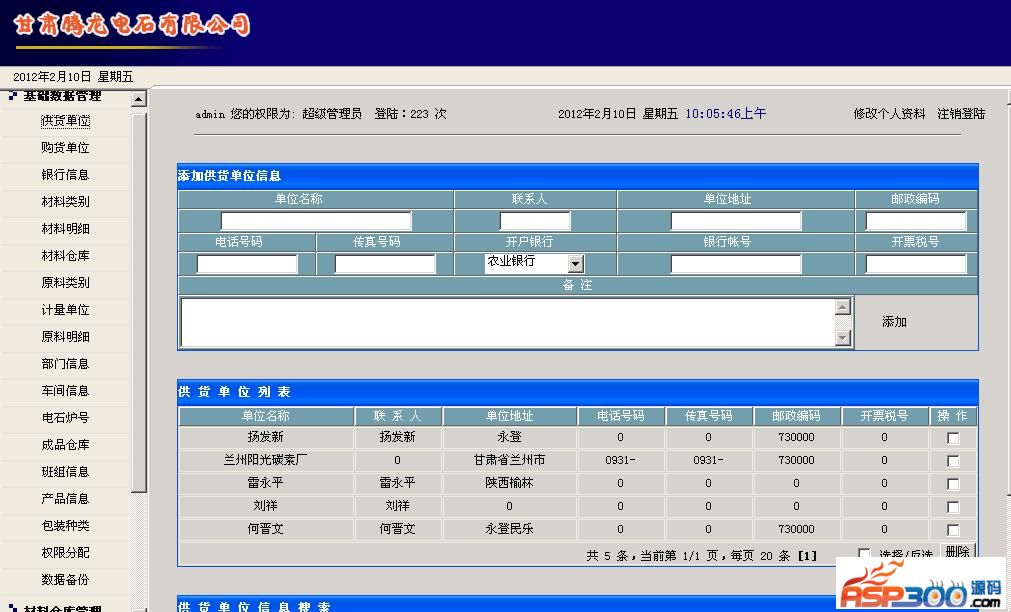This screenshot has height=612, width=1011.
Task: Click the 备注 textarea scroll-up arrow
Action: (x=842, y=307)
